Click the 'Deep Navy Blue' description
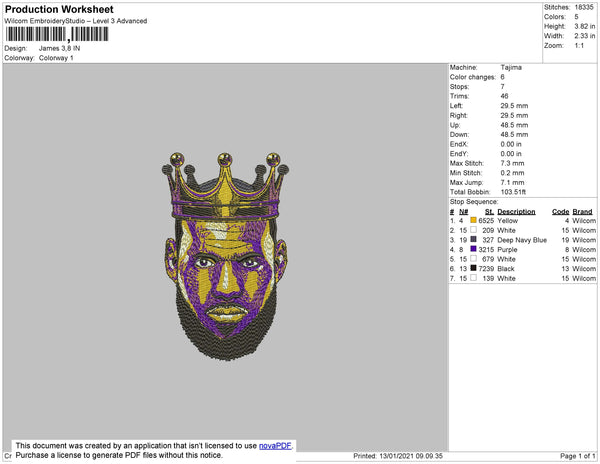 522,240
